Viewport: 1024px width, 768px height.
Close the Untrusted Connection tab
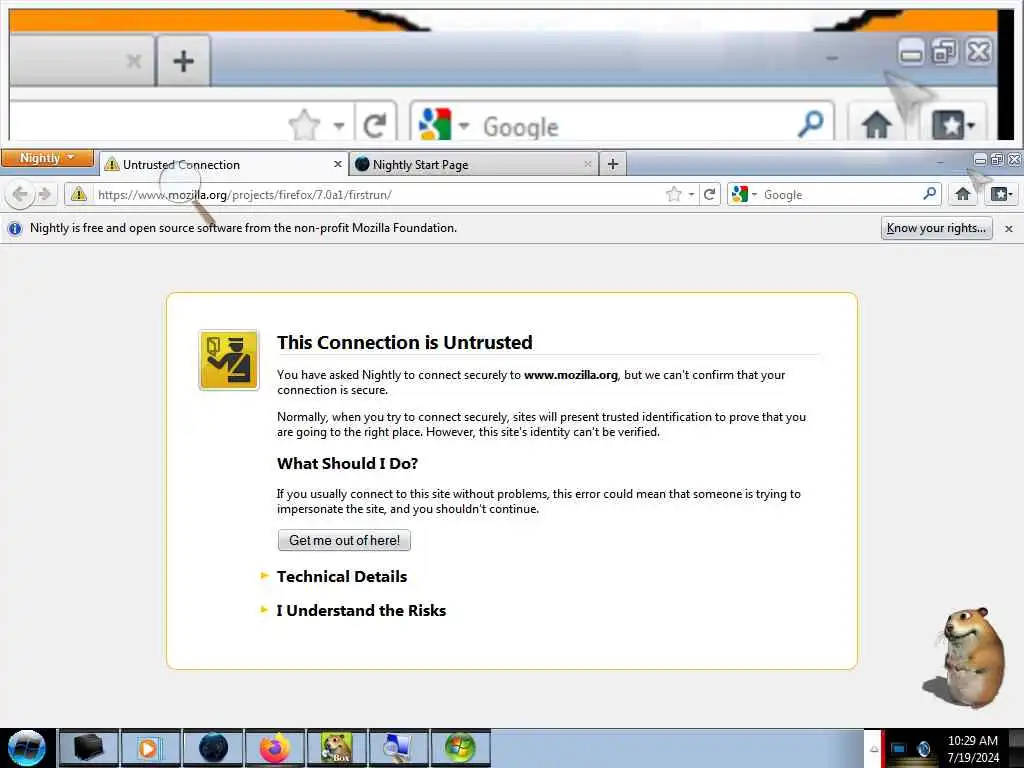tap(338, 164)
